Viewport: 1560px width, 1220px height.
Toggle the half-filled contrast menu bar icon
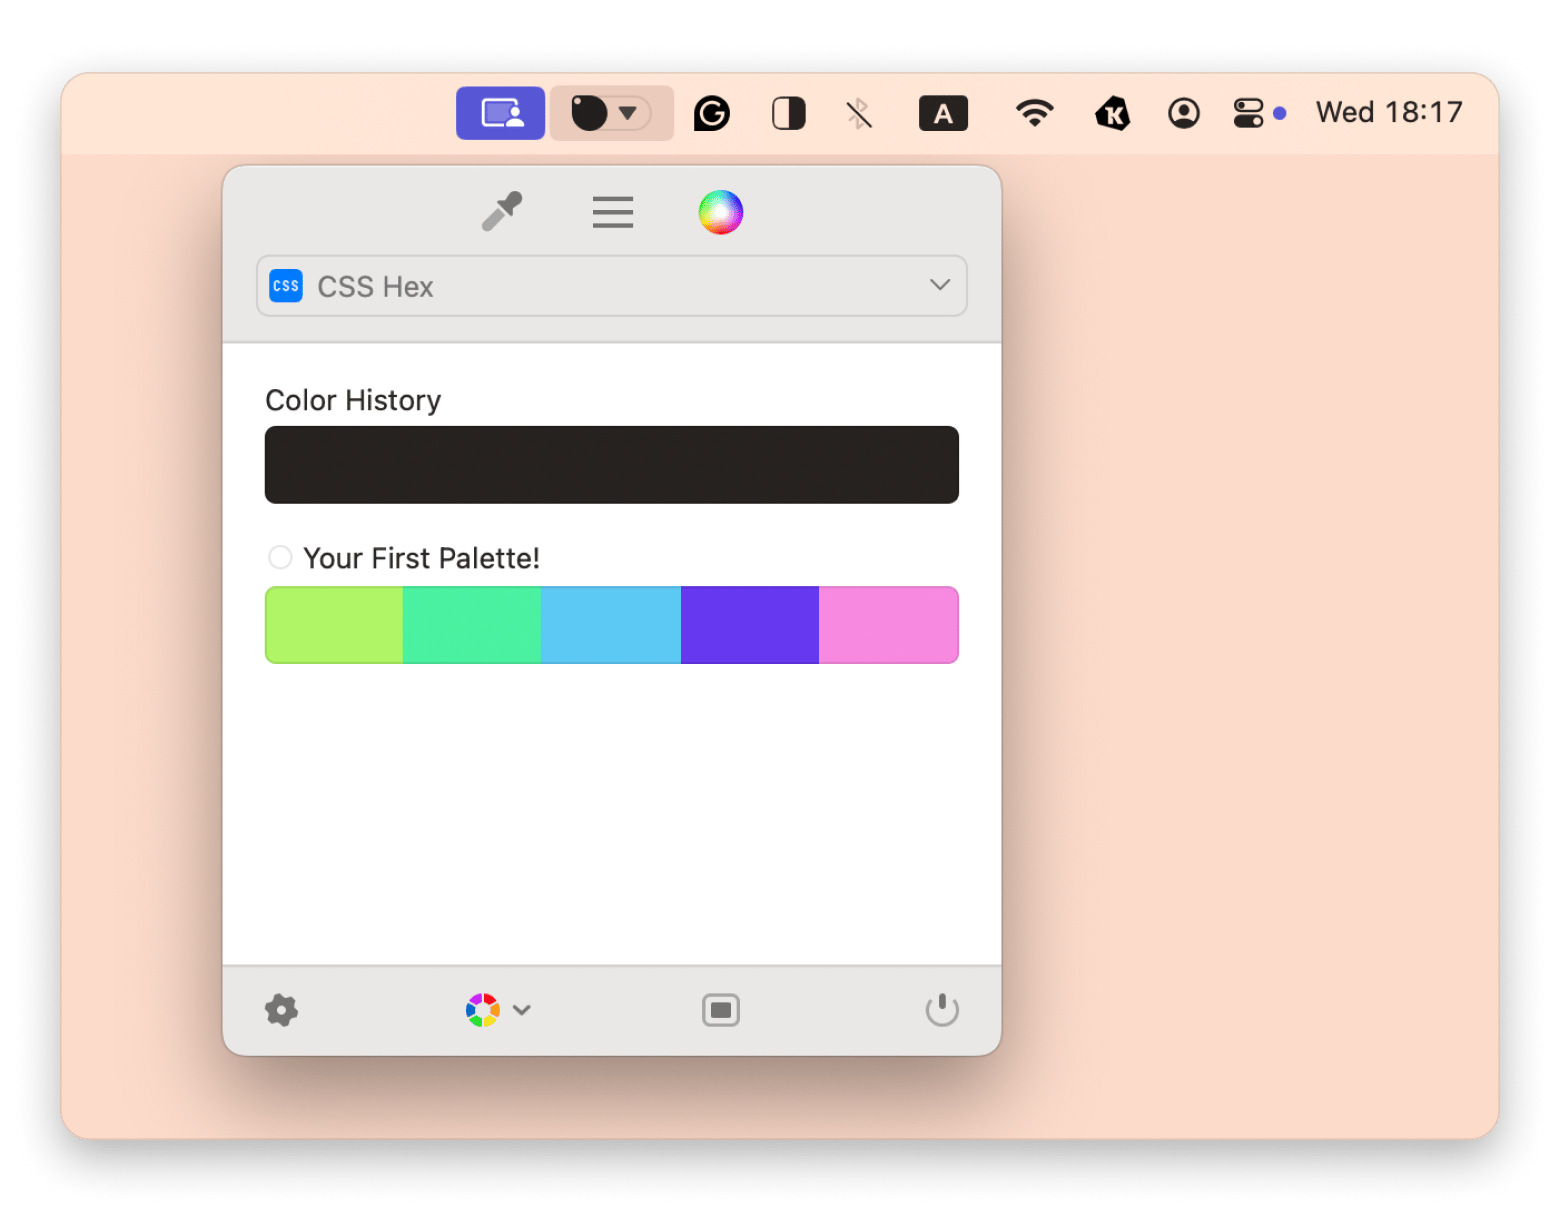point(788,113)
